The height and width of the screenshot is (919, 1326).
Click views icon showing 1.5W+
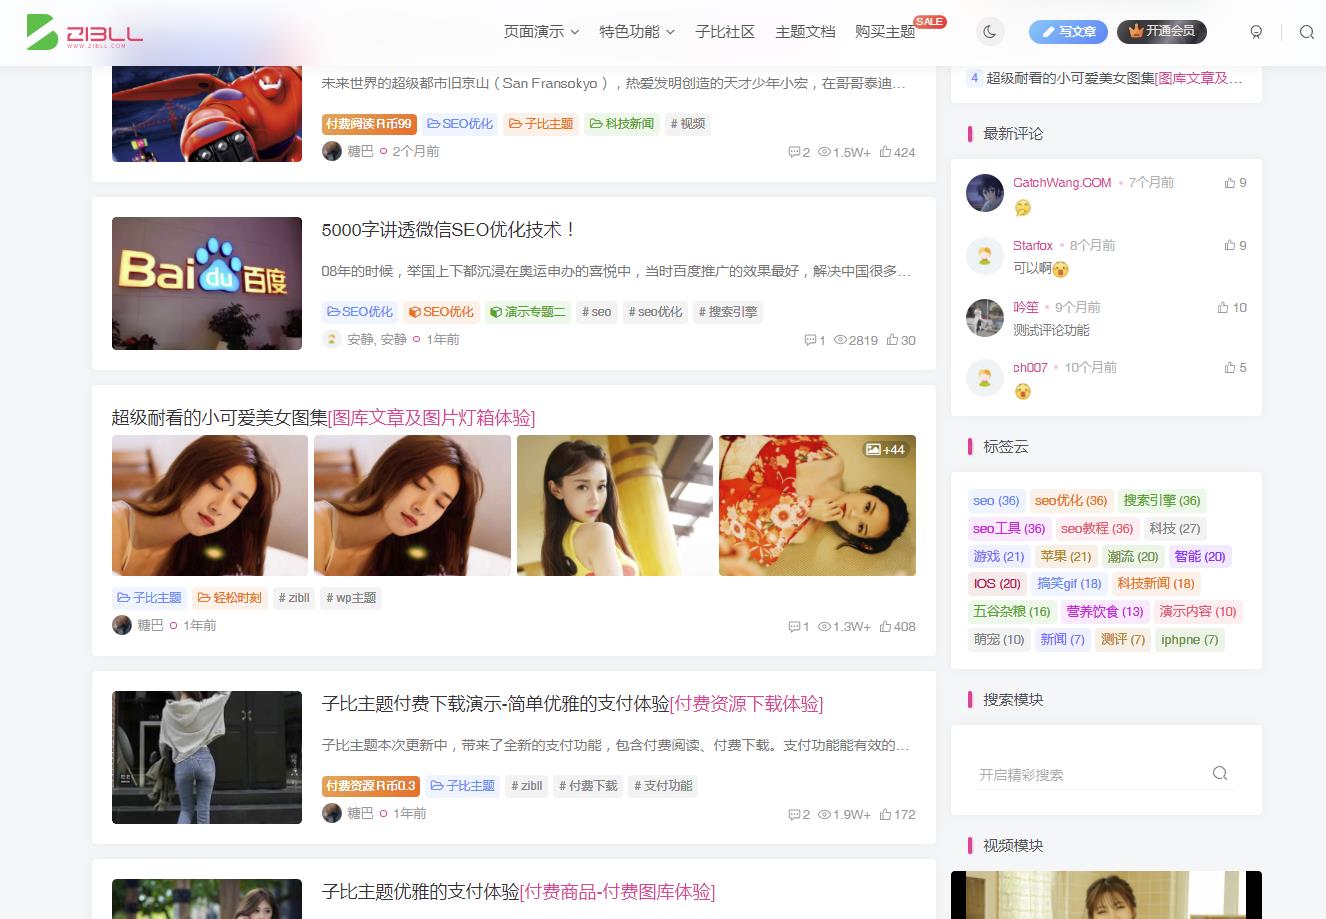[824, 152]
